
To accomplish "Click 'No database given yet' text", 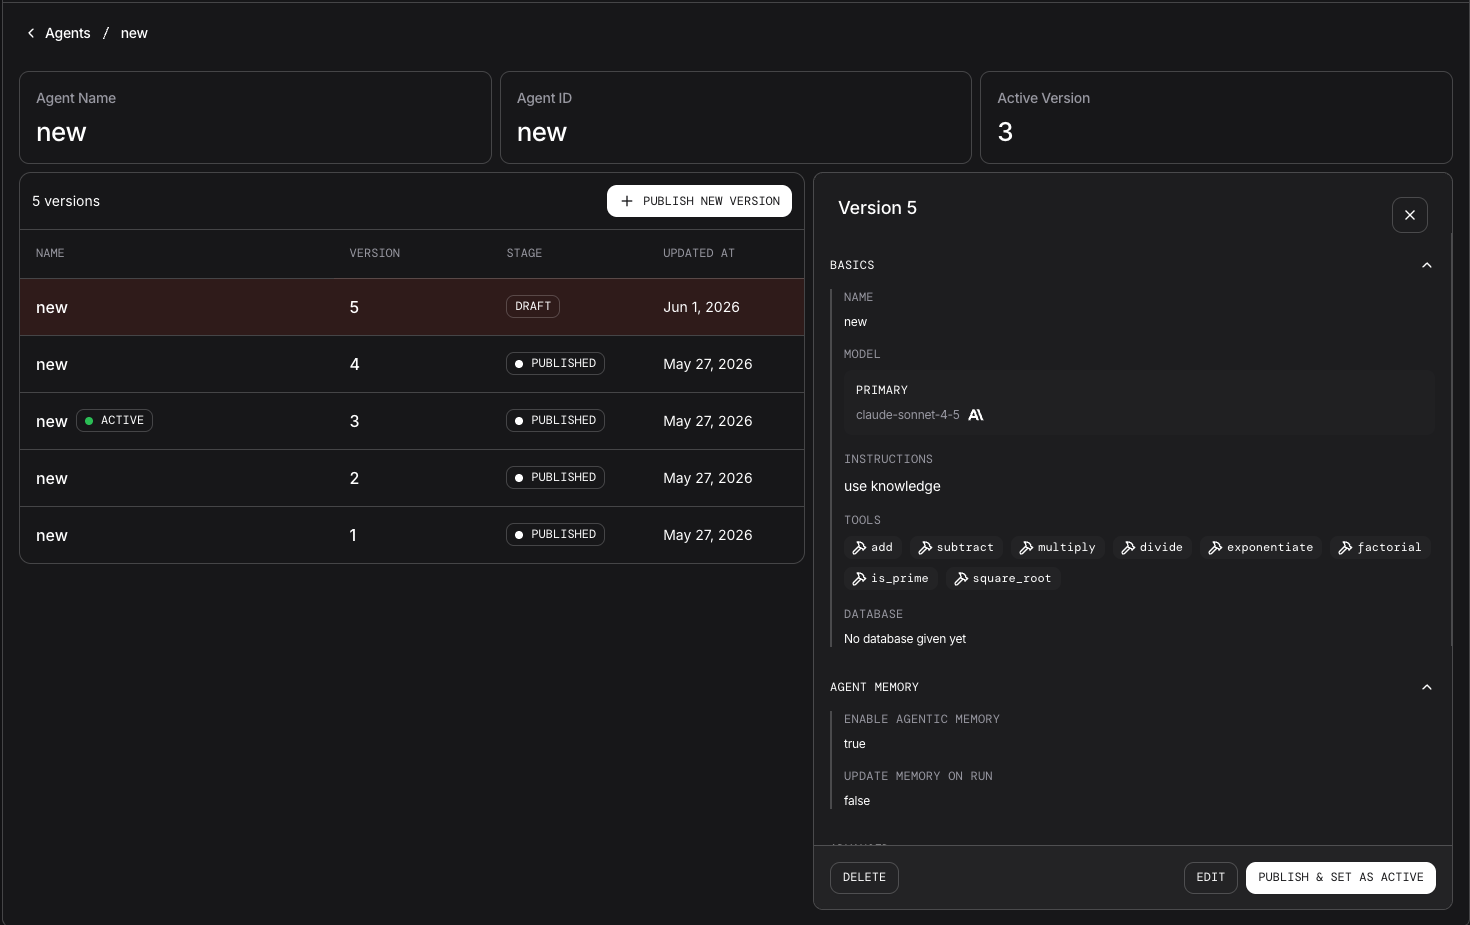I will 905,639.
